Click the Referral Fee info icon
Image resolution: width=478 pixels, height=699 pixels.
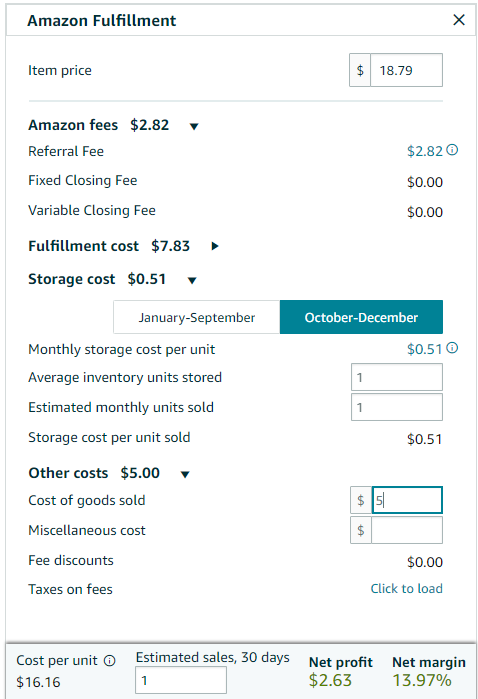[452, 150]
